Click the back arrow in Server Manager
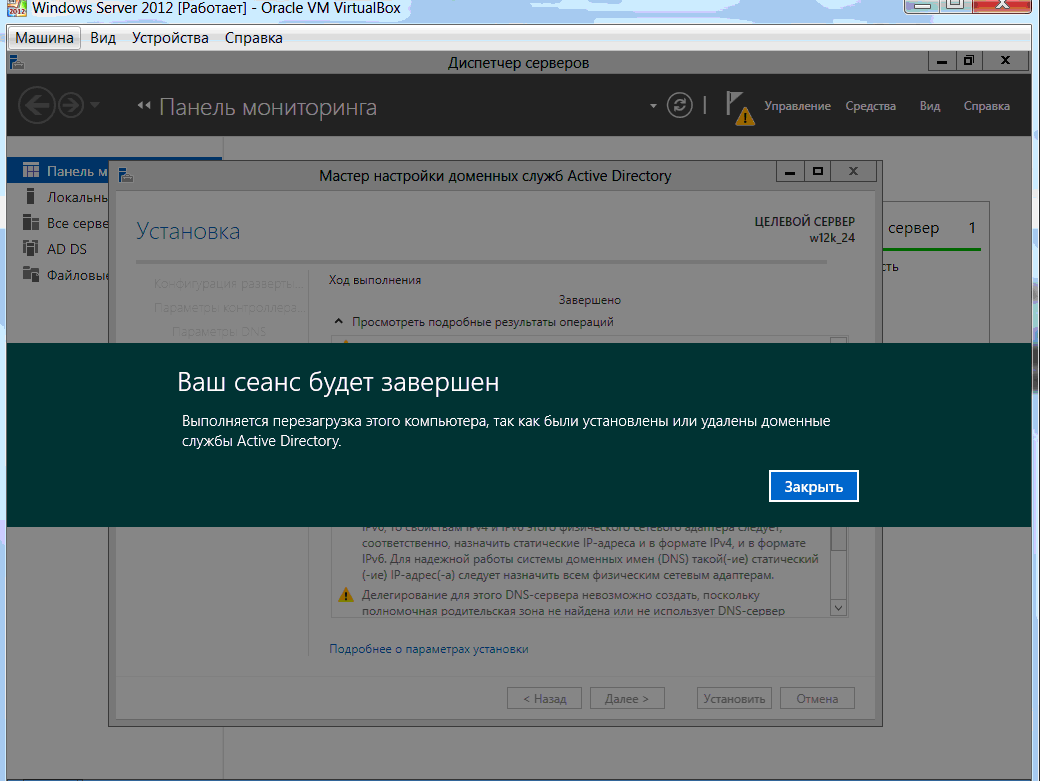The width and height of the screenshot is (1042, 781). 37,105
